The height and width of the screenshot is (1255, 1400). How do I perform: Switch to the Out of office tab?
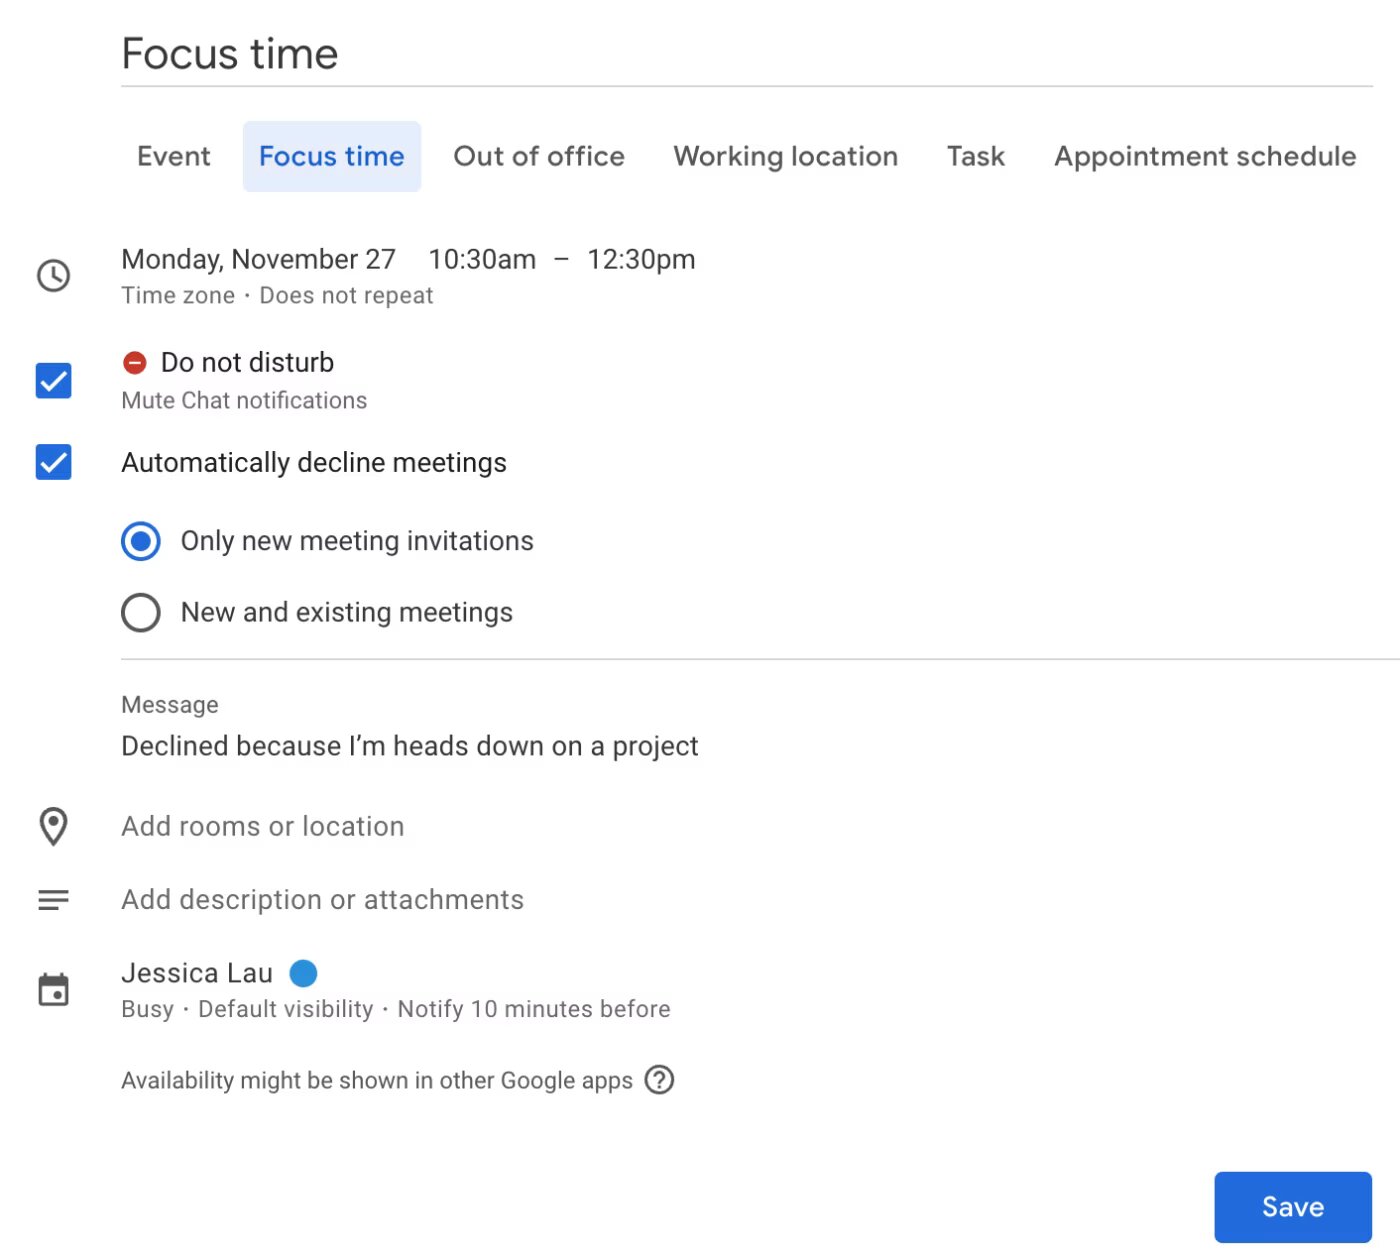tap(539, 157)
